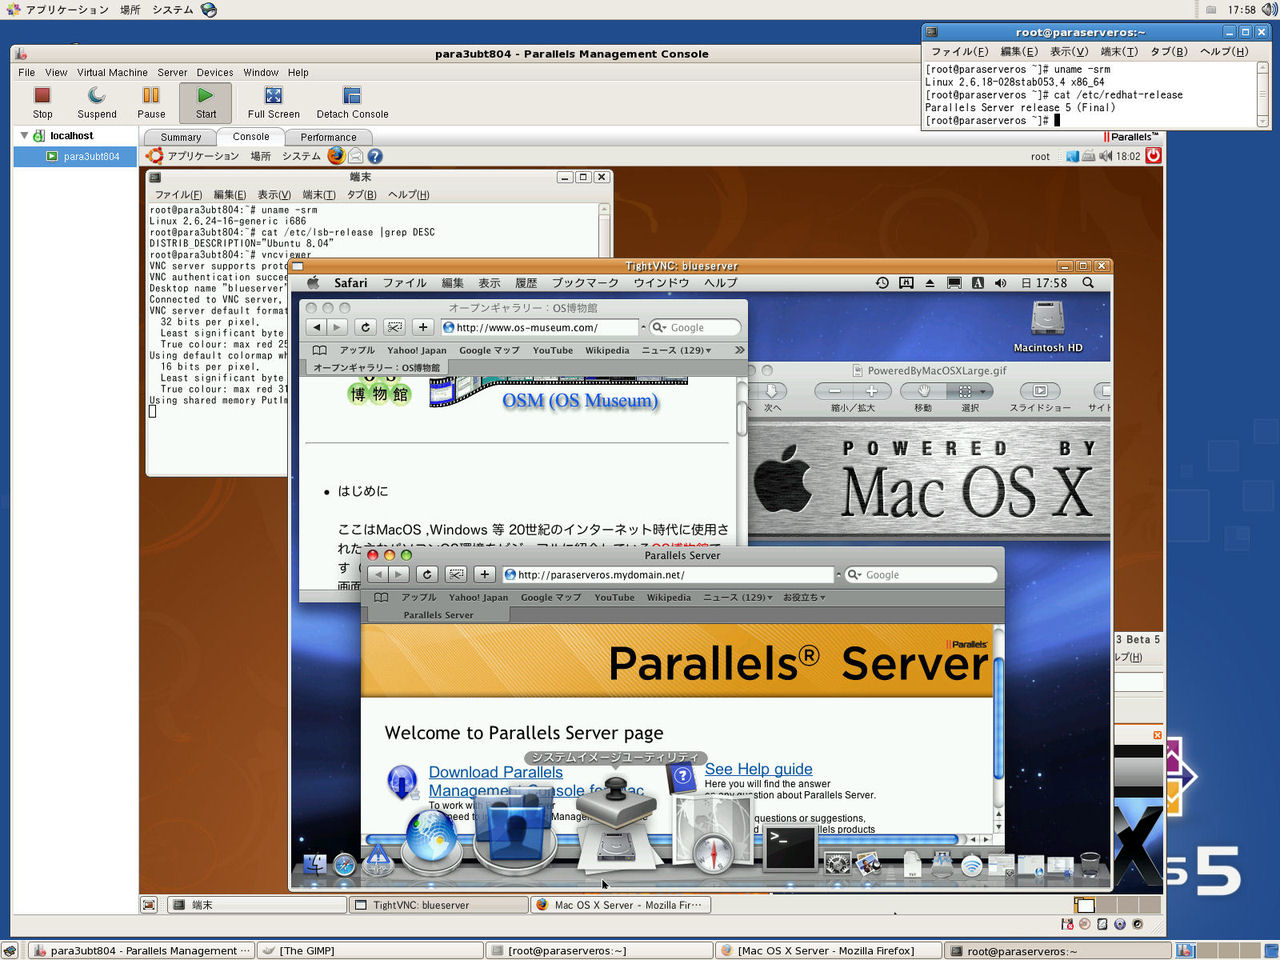Image resolution: width=1280 pixels, height=960 pixels.
Task: Open the Devices menu in Parallels console
Action: point(215,72)
